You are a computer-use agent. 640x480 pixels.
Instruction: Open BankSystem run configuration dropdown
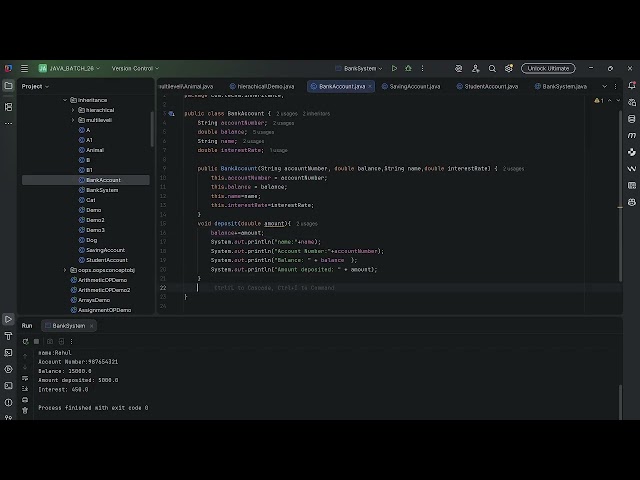point(359,69)
